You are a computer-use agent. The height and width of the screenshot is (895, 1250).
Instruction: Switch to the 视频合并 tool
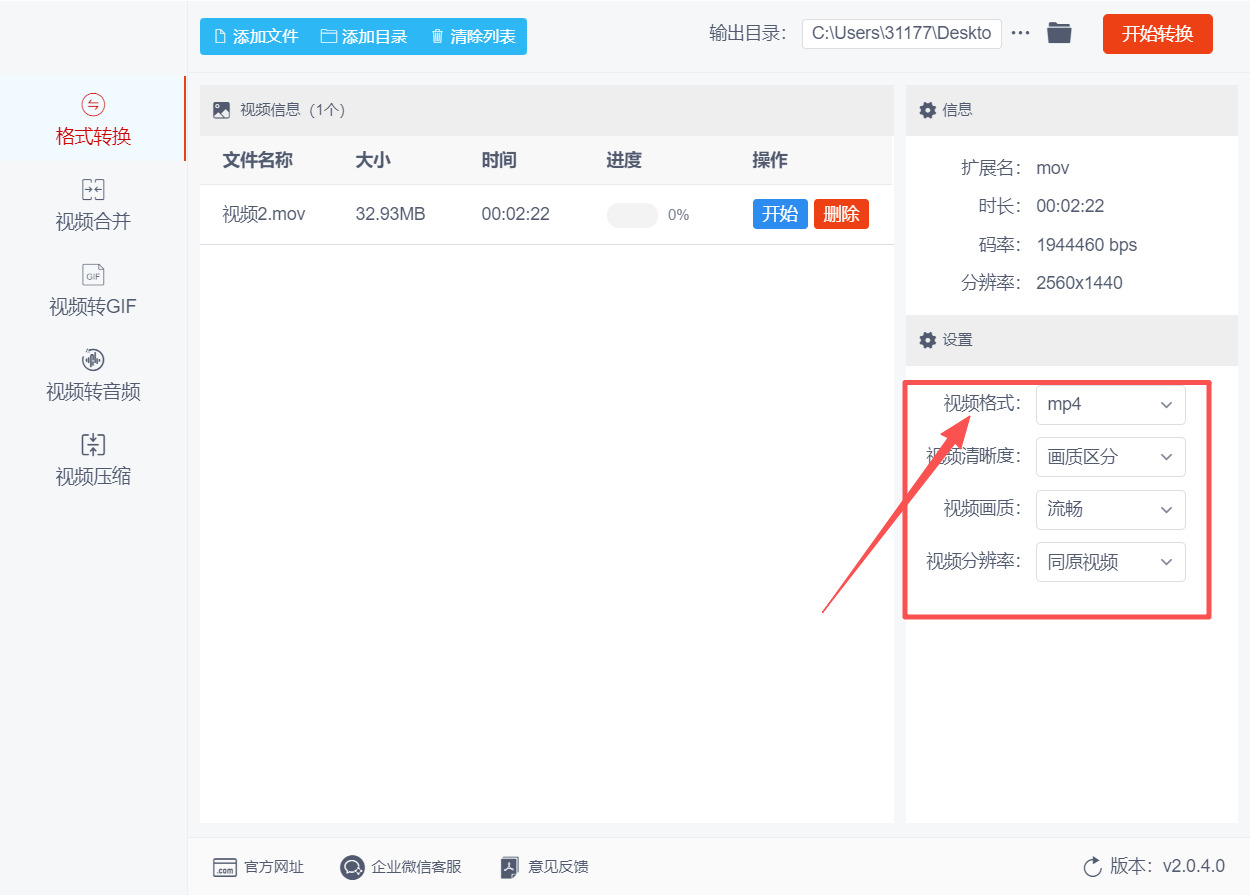(x=92, y=207)
